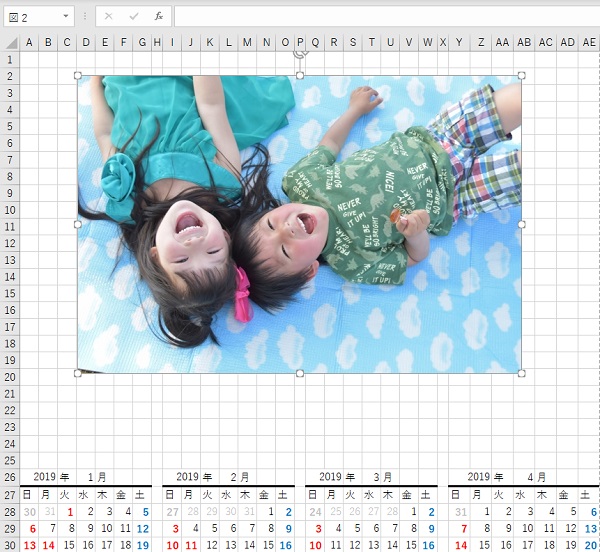Click grayed date 24 in March calendar
The width and height of the screenshot is (600, 552).
click(x=315, y=512)
